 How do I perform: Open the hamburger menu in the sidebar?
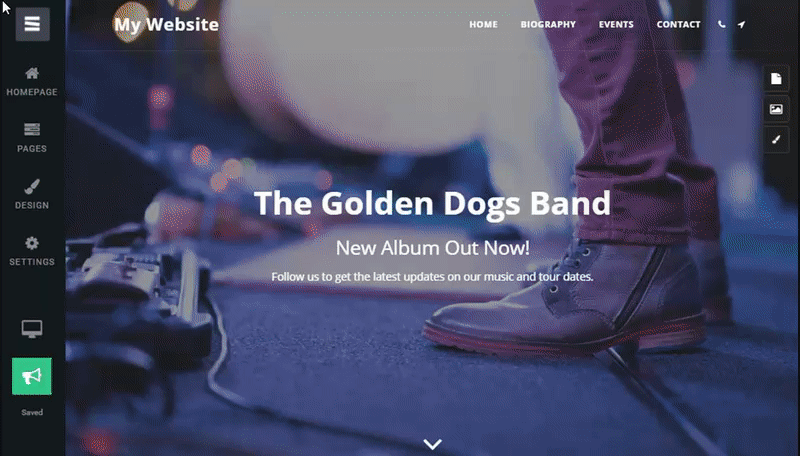[x=32, y=24]
